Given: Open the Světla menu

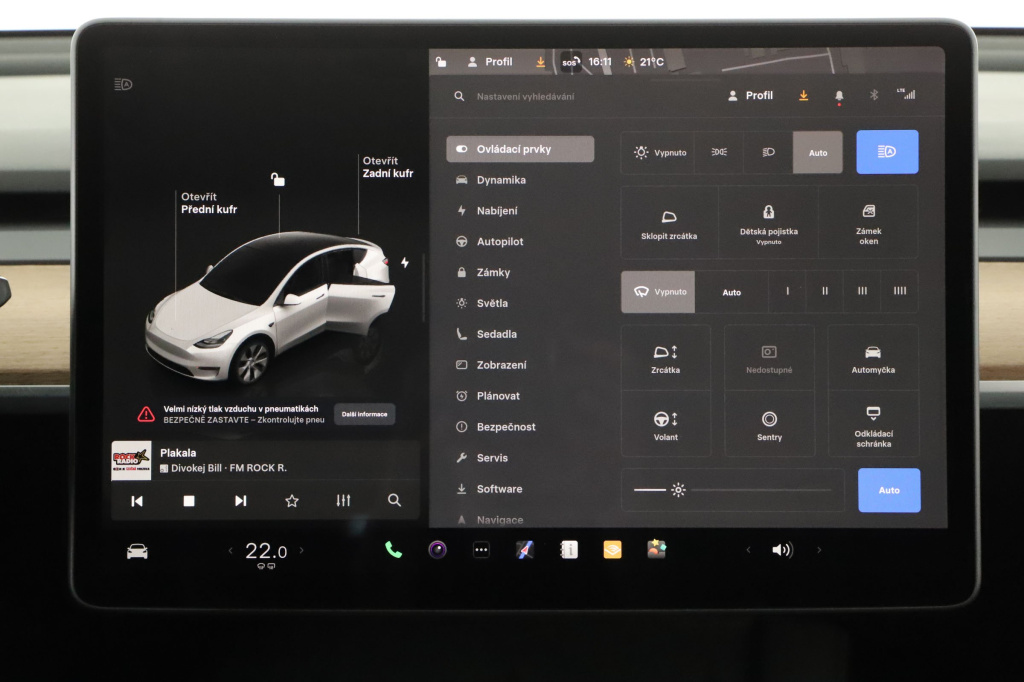Looking at the screenshot, I should coord(520,303).
